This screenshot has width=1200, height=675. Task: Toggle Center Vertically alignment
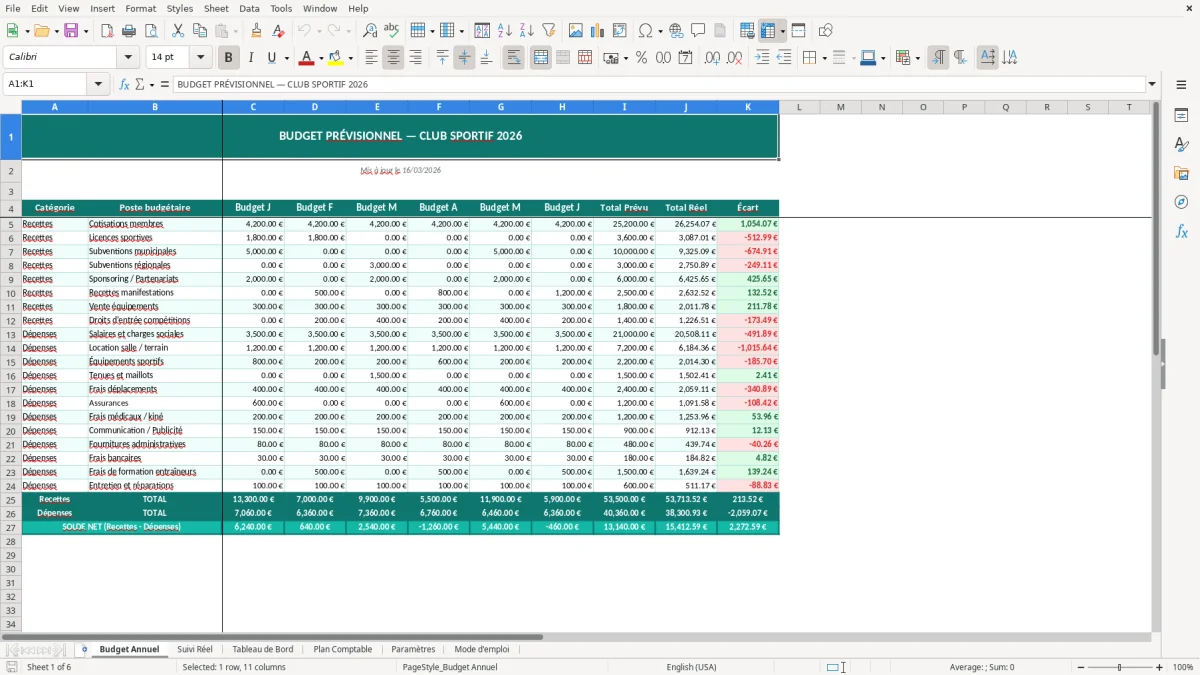pos(464,58)
